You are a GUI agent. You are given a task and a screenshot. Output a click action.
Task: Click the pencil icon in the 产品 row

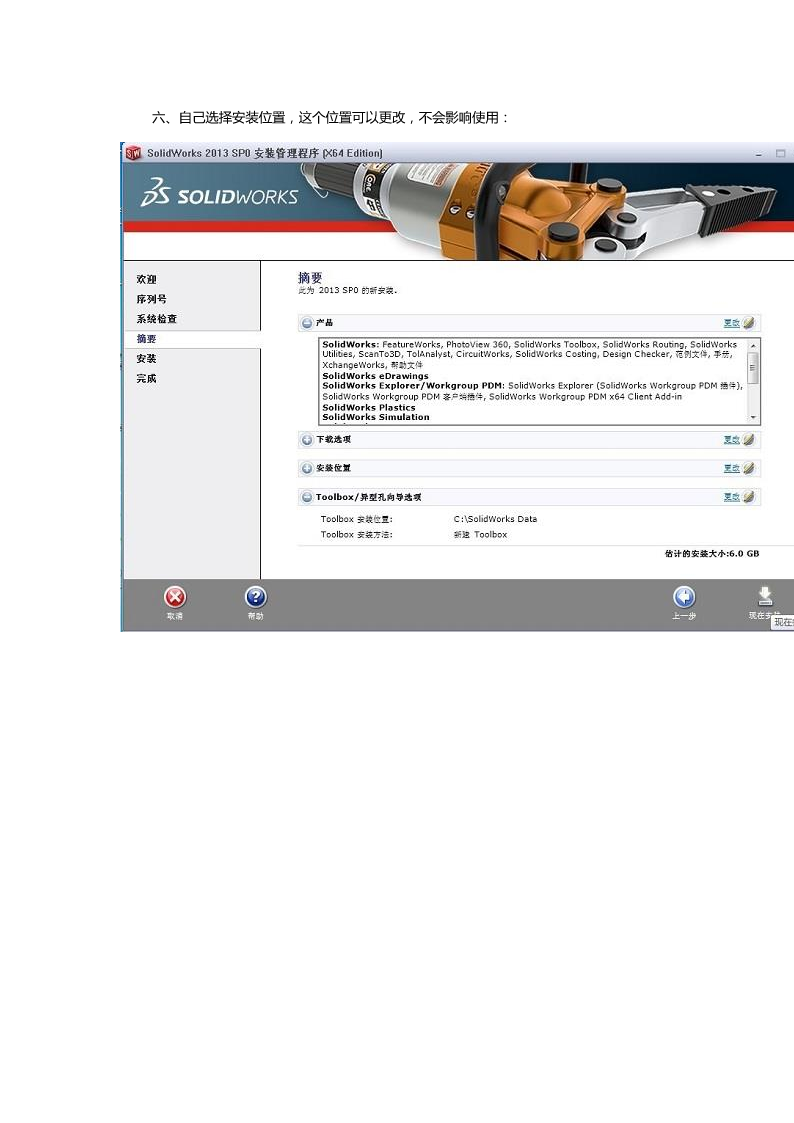749,323
